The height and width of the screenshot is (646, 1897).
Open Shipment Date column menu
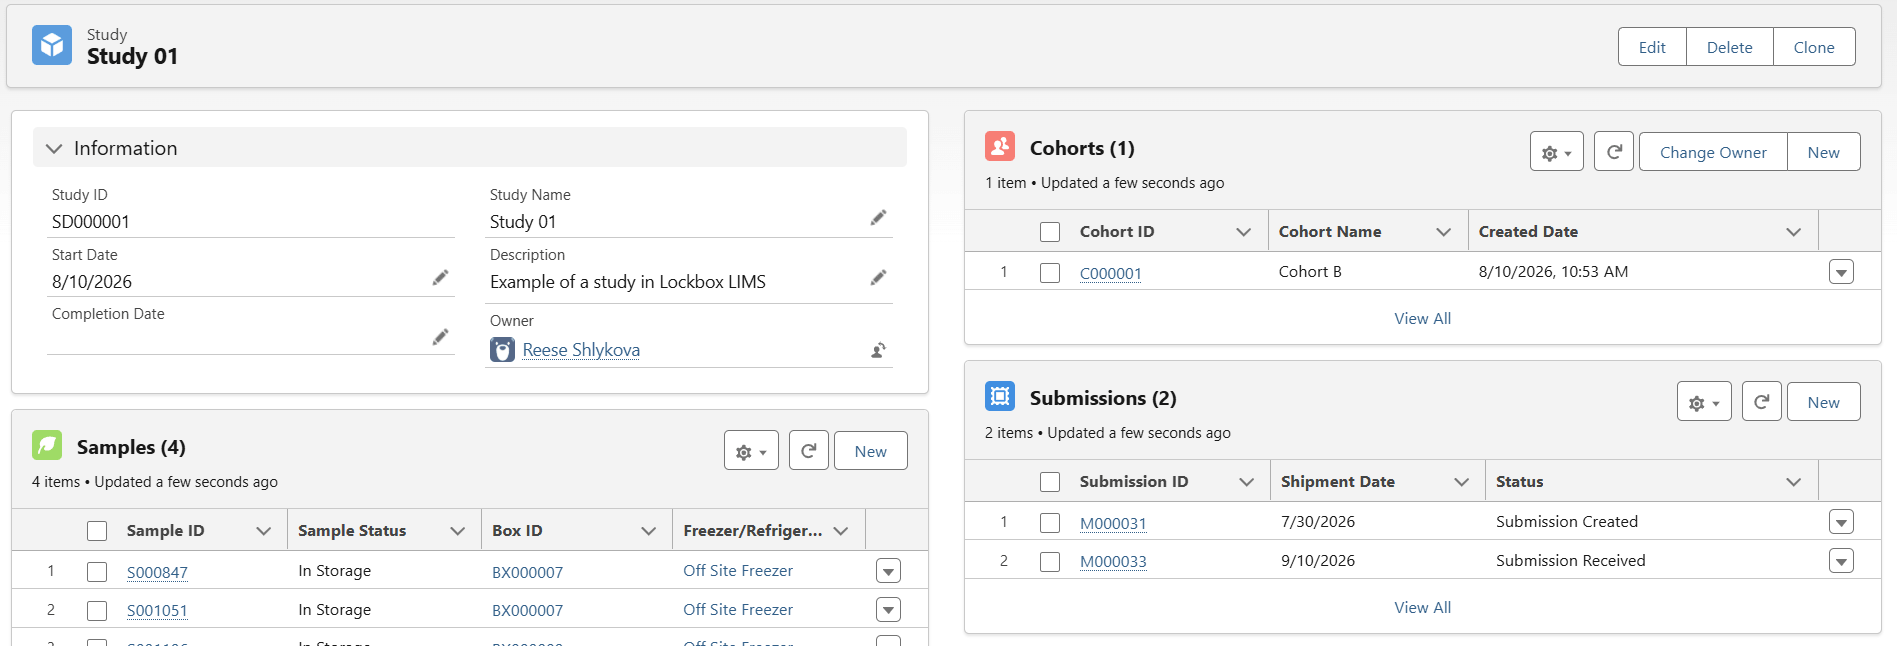(x=1461, y=482)
